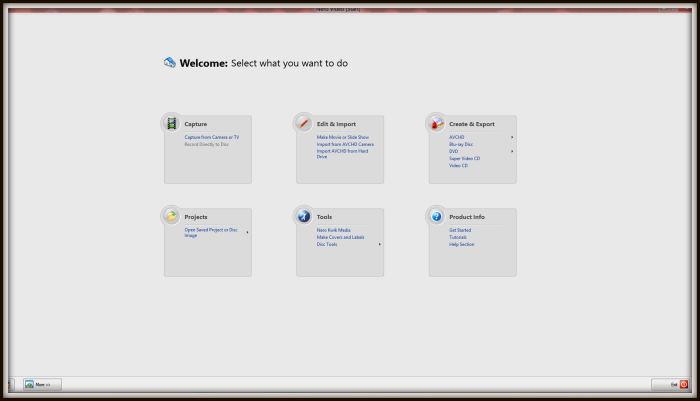Click the Welcome header icon
Image resolution: width=700 pixels, height=401 pixels.
(170, 63)
